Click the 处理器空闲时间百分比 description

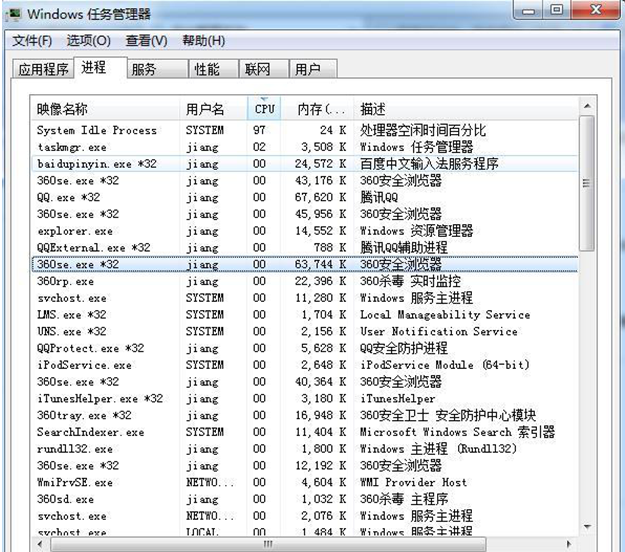pos(423,130)
